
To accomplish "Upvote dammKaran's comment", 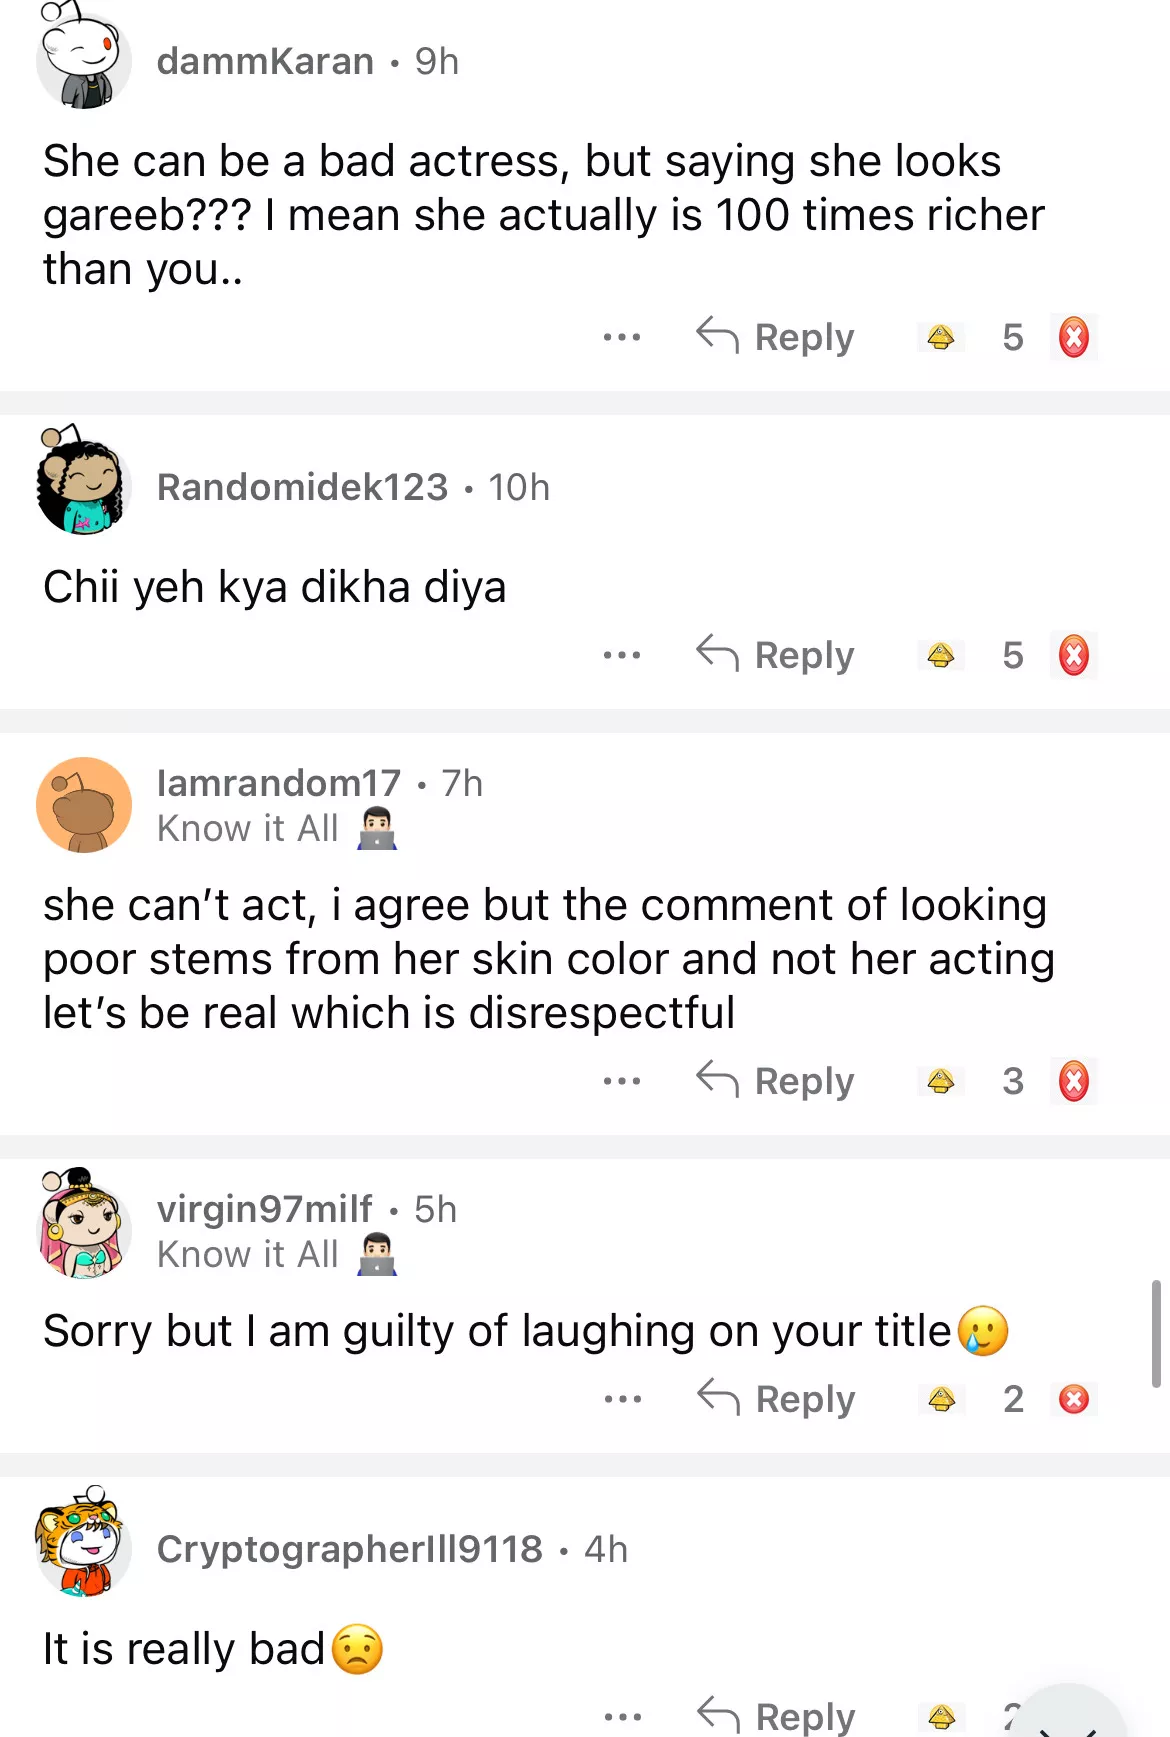I will point(940,337).
